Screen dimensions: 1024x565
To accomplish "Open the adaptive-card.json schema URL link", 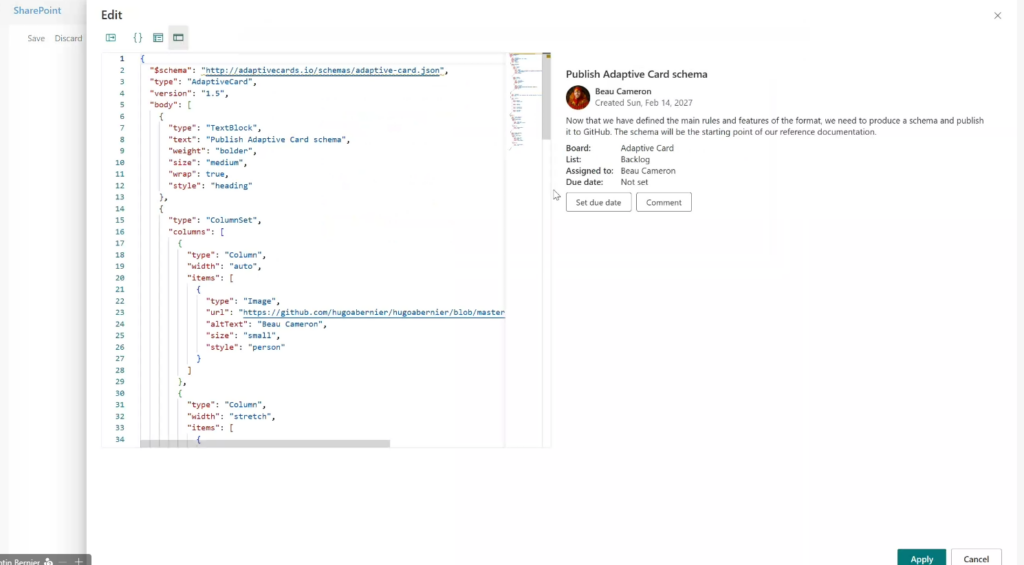I will point(322,71).
